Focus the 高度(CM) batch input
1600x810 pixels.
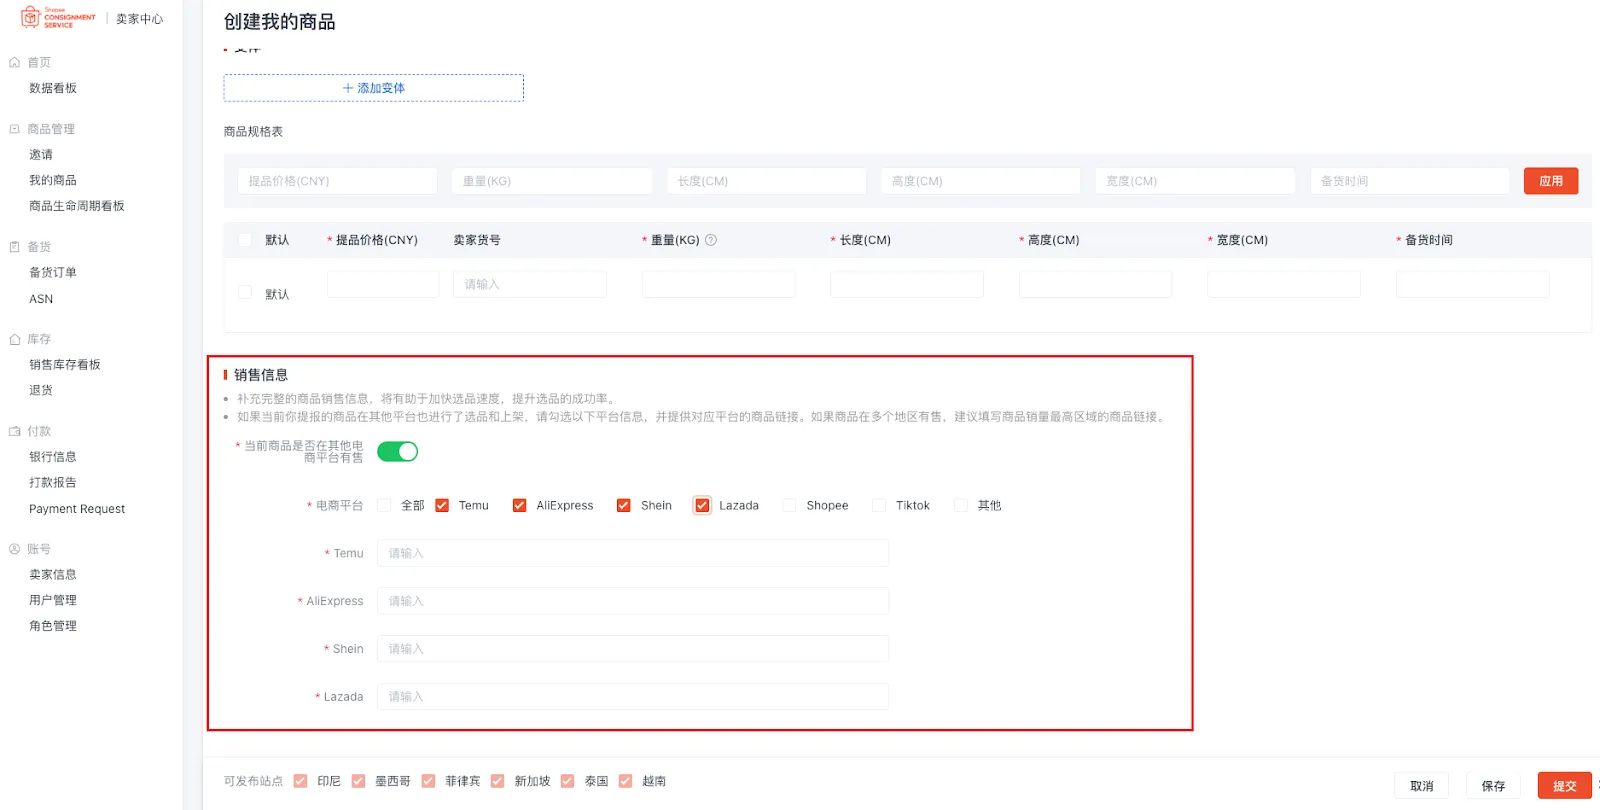coord(980,181)
